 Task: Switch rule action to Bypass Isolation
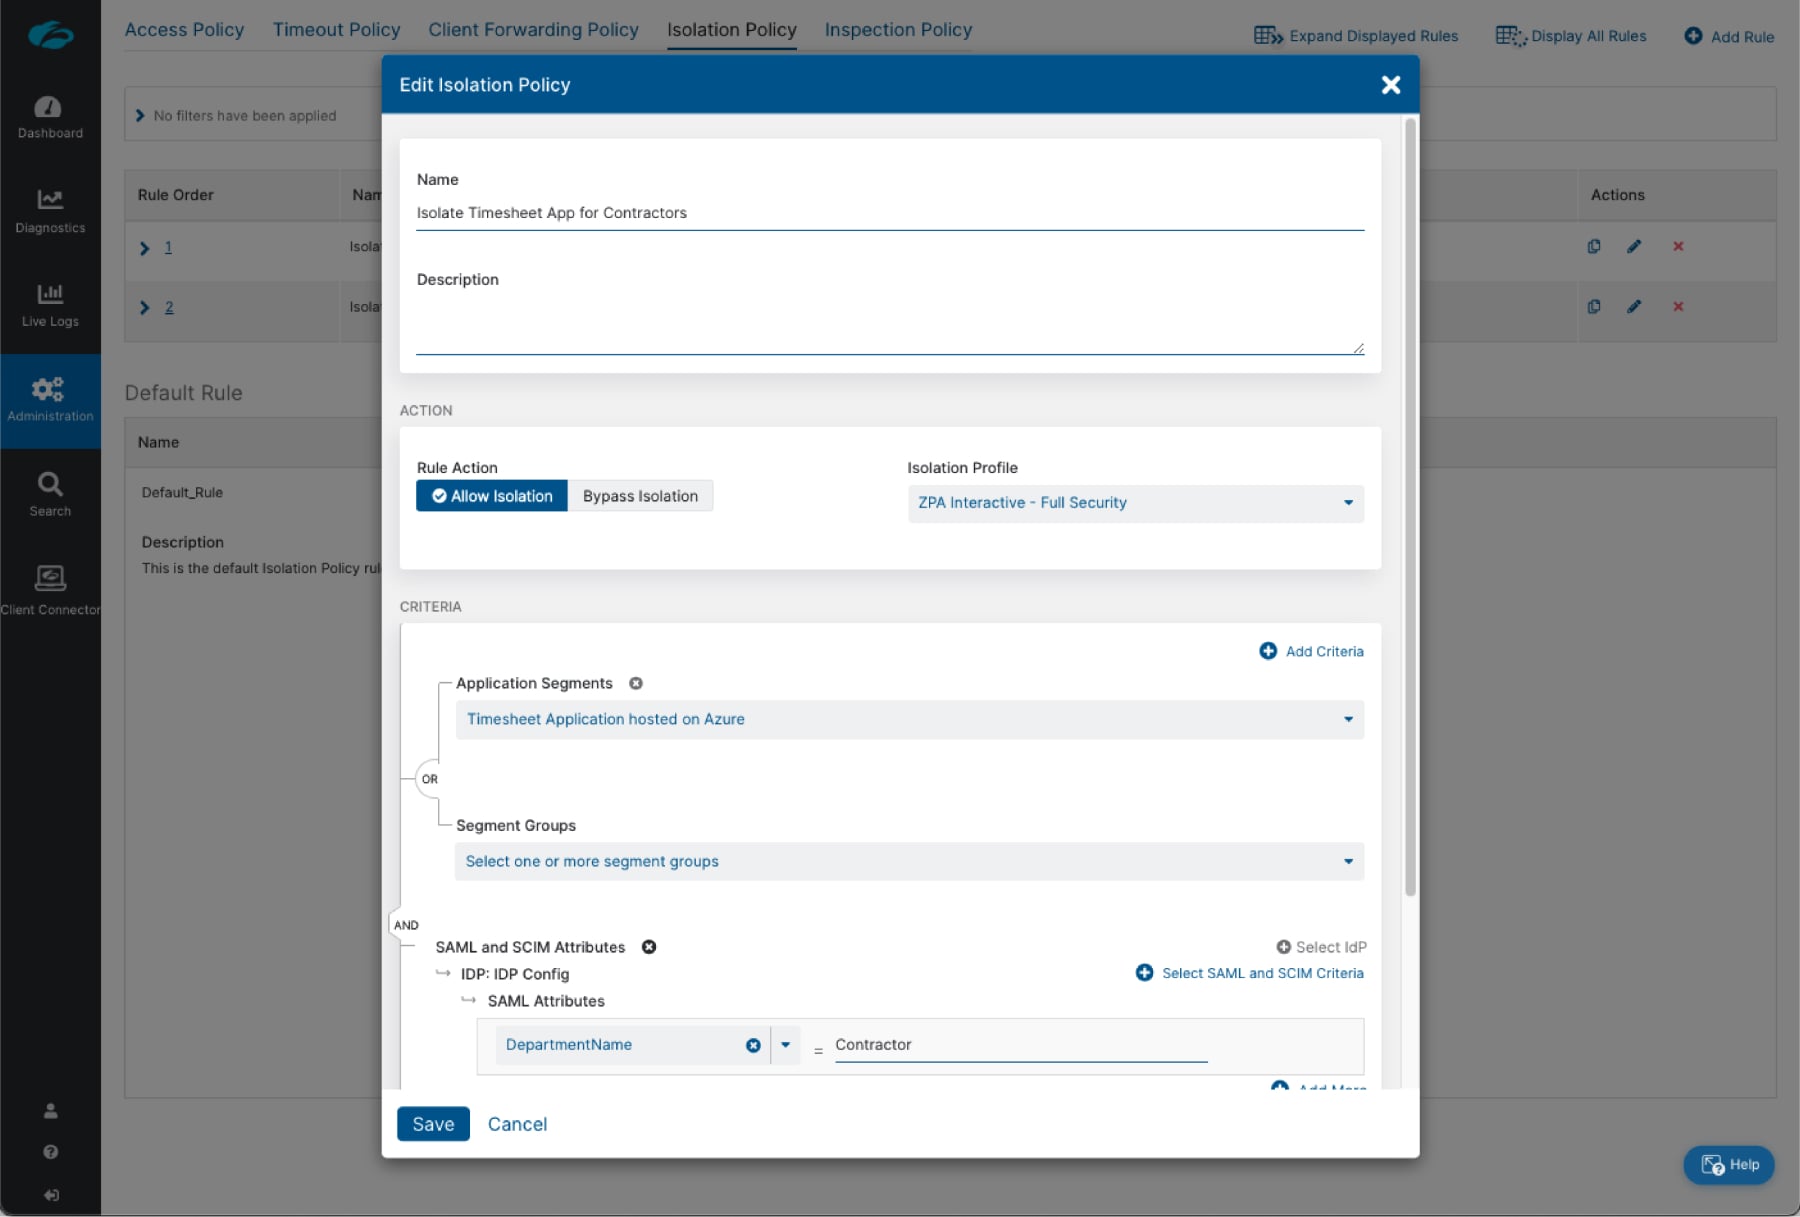click(640, 496)
